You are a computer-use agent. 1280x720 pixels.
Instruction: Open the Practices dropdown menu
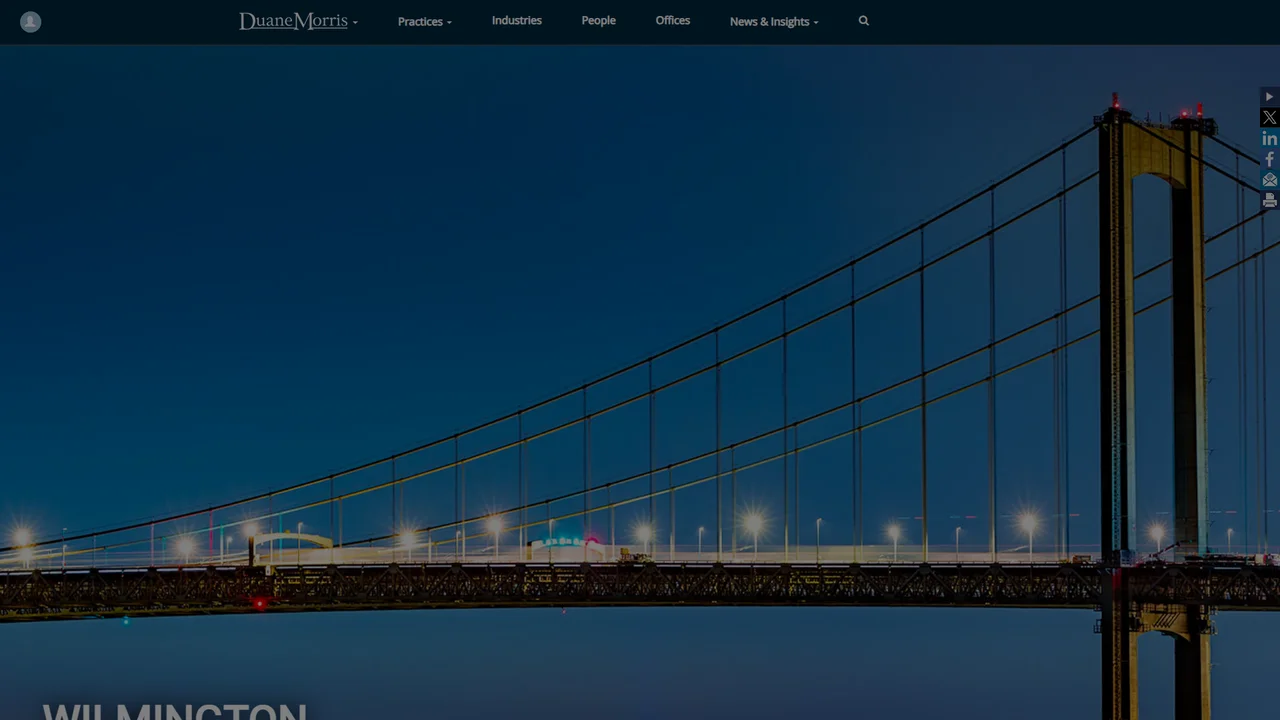(425, 21)
